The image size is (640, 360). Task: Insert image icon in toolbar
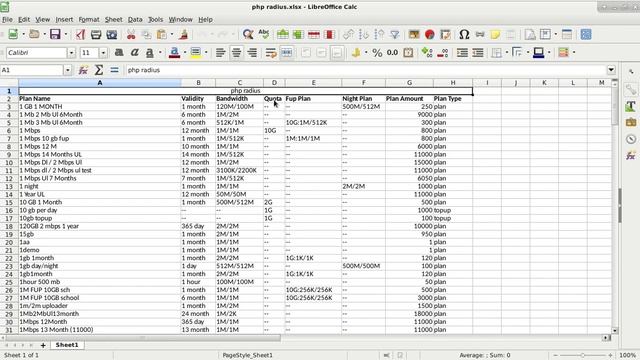point(414,34)
